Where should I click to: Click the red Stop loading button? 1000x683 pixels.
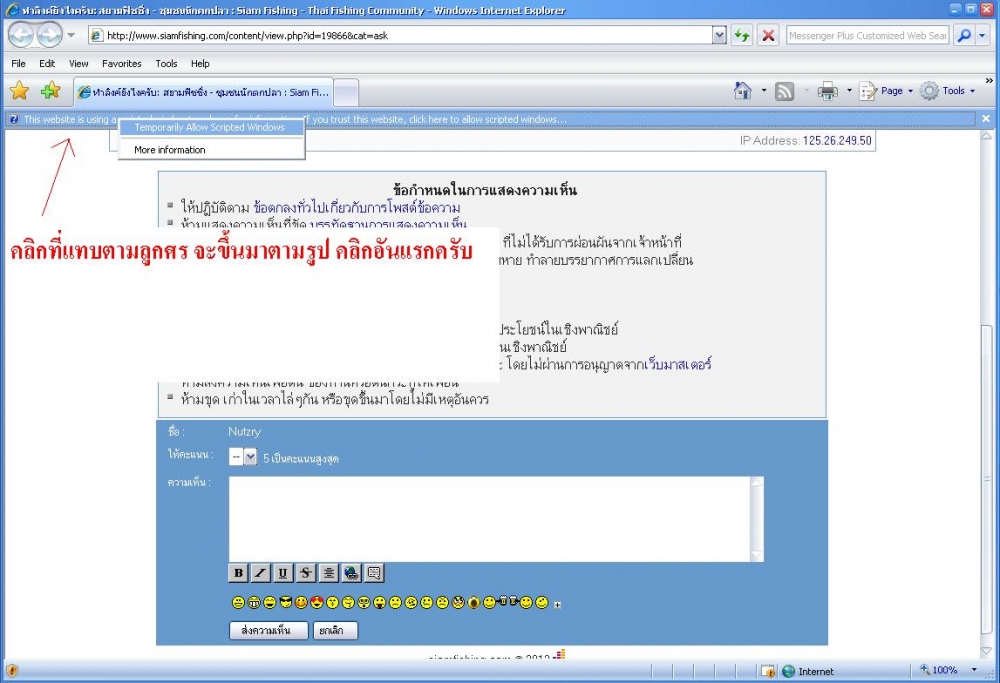(x=768, y=35)
